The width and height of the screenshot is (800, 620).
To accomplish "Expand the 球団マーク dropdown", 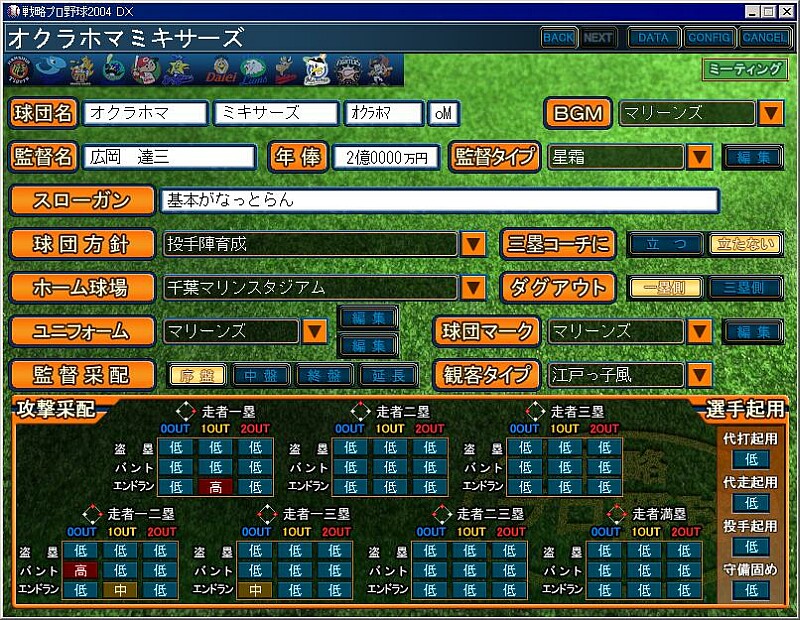I will (x=699, y=332).
